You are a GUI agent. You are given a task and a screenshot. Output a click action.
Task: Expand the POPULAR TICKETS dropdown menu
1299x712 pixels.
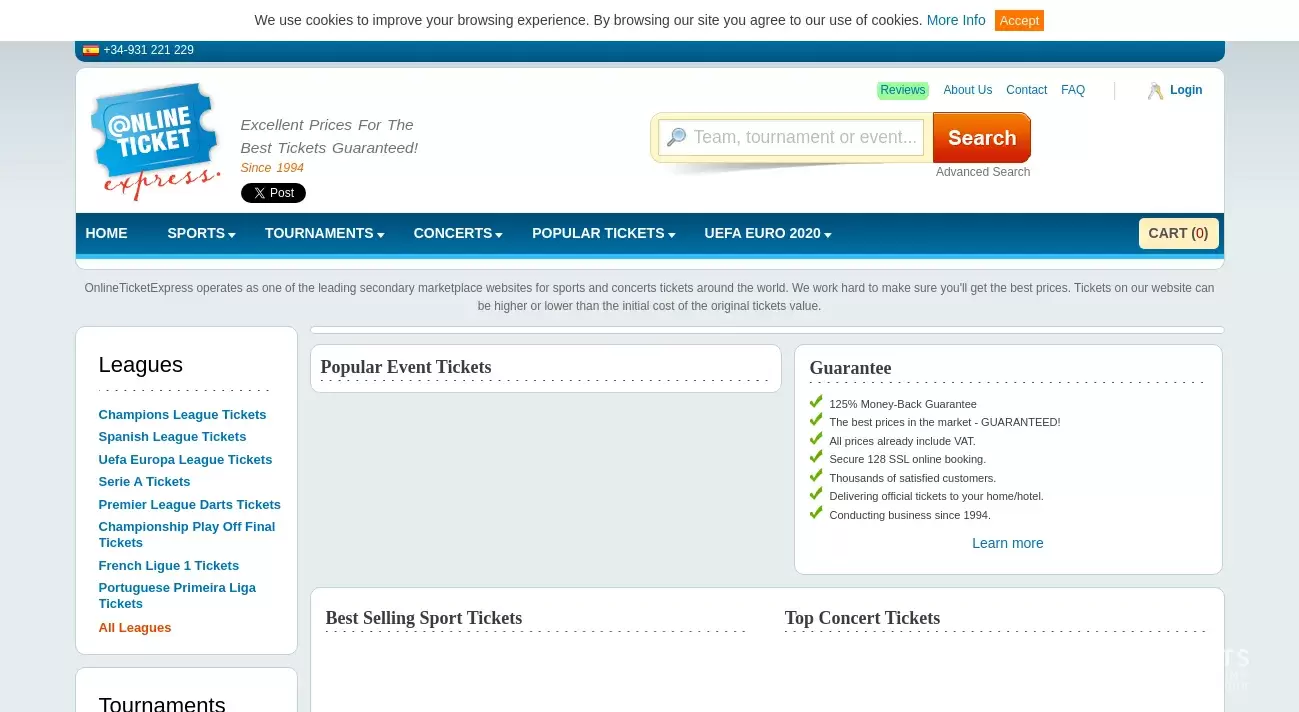(604, 233)
